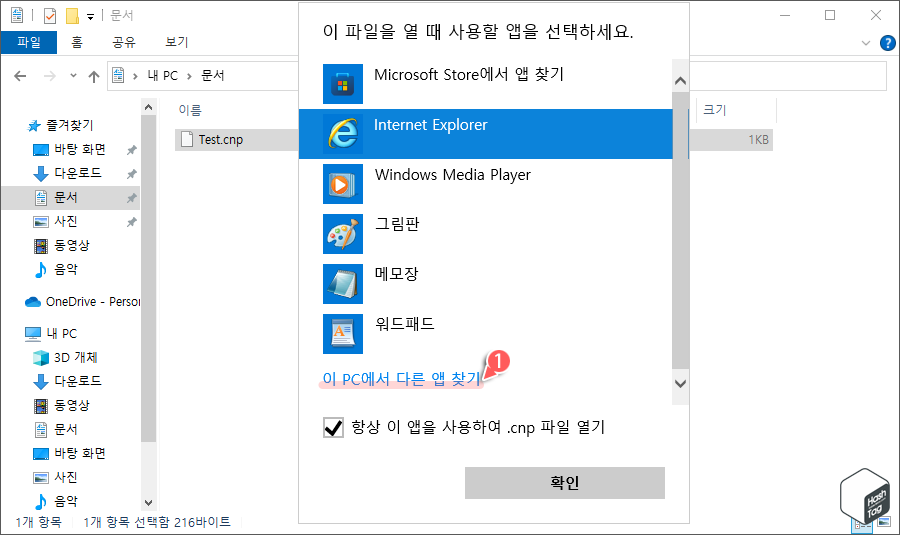Open the 파일 ribbon tab
900x535 pixels.
29,42
